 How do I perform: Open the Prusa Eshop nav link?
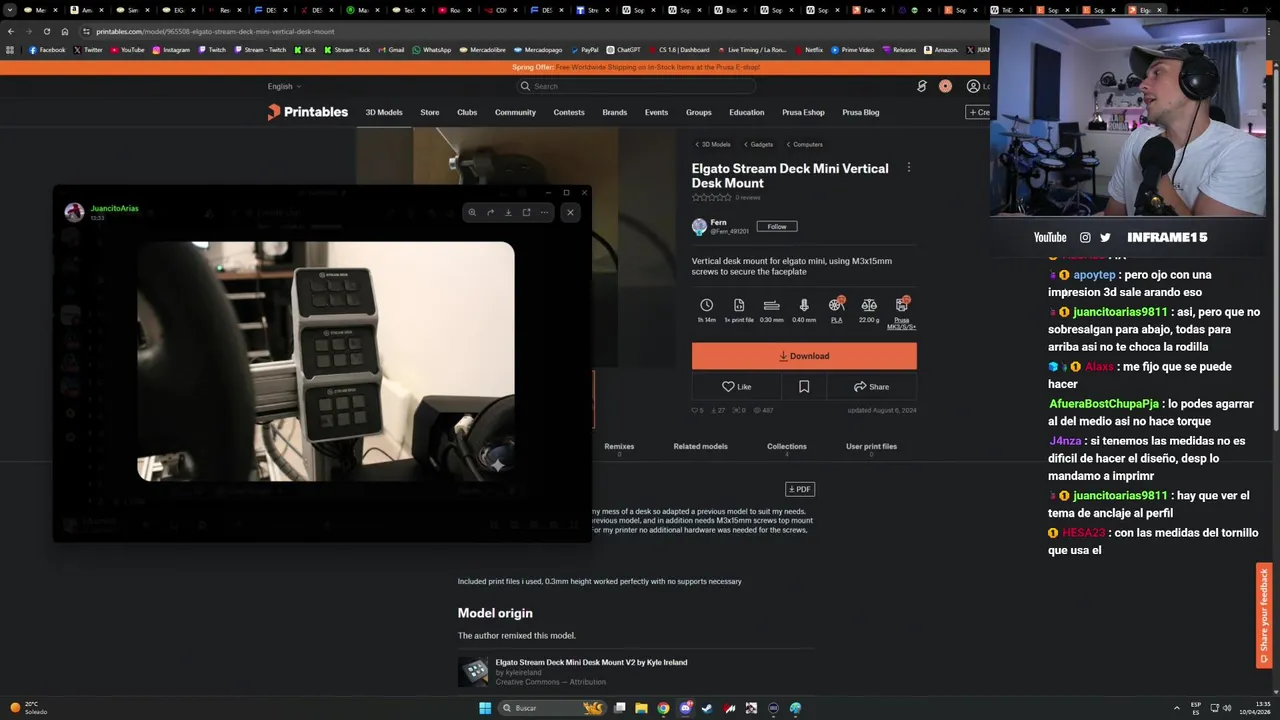[803, 112]
